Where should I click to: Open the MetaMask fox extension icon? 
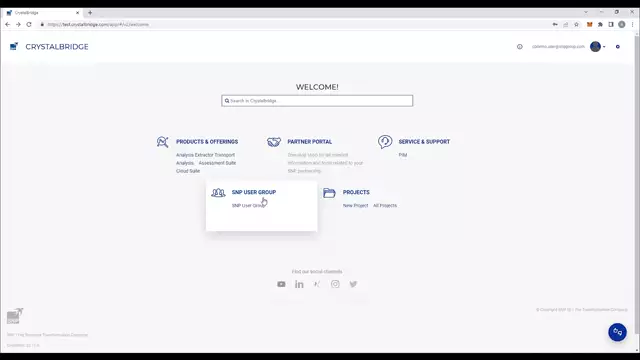[589, 24]
